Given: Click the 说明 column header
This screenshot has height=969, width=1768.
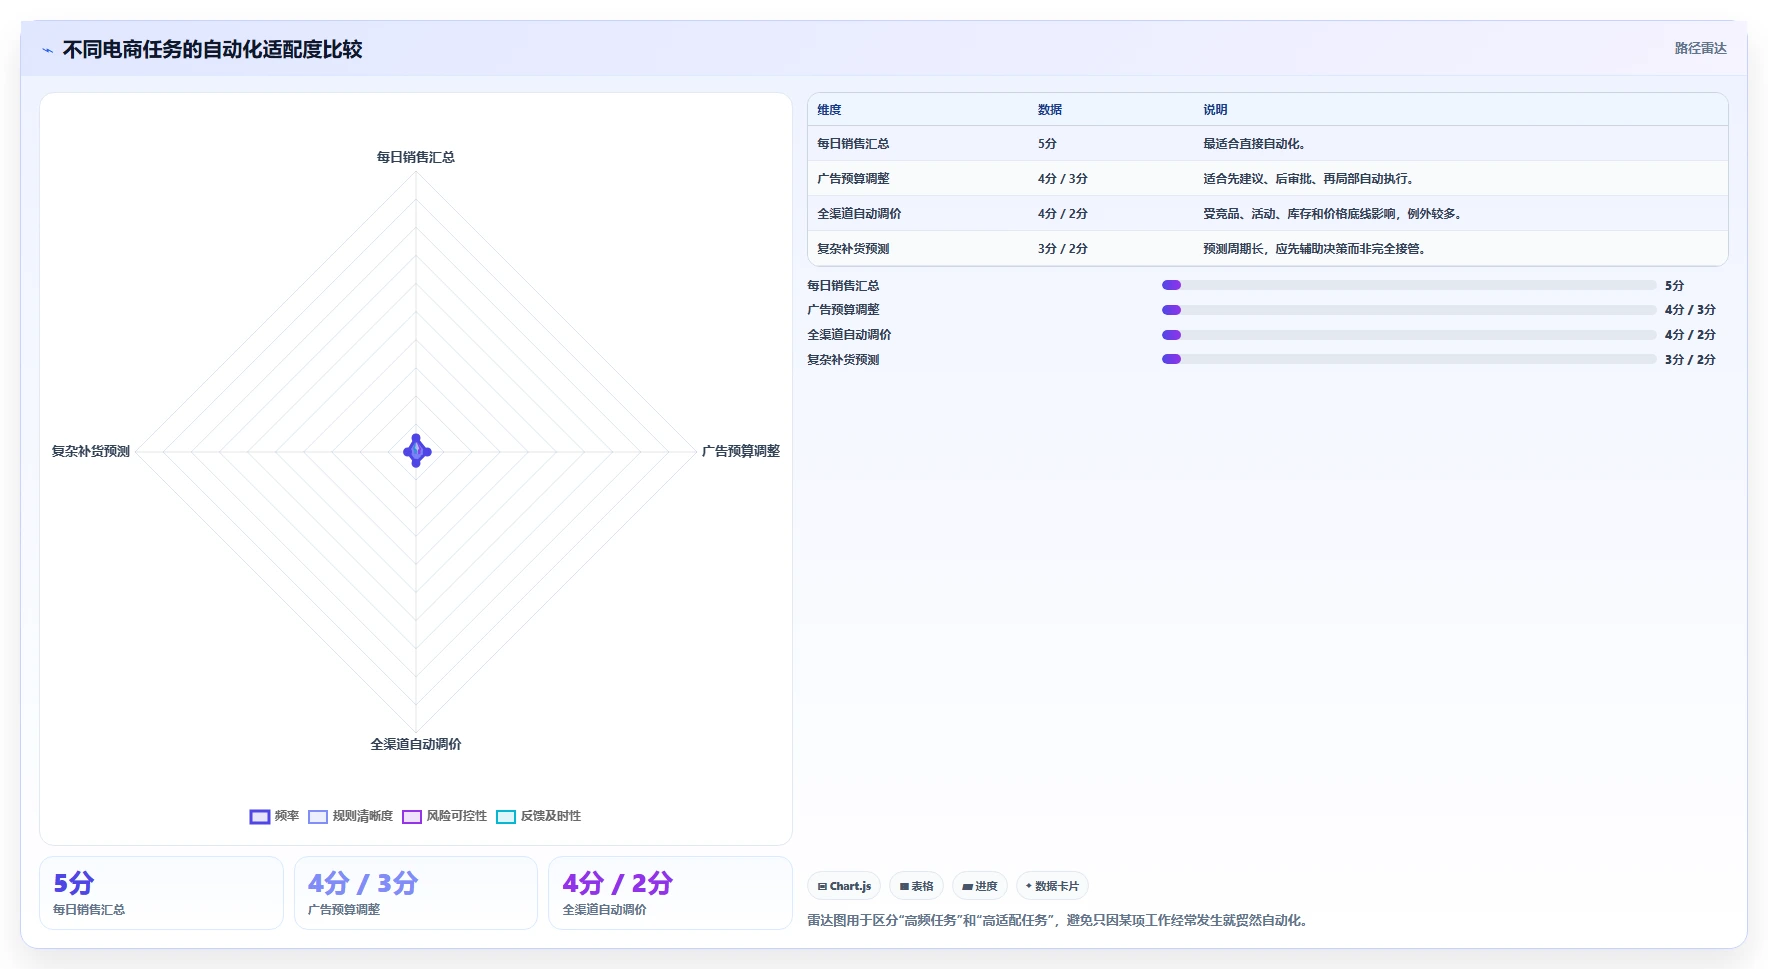Looking at the screenshot, I should [x=1215, y=110].
